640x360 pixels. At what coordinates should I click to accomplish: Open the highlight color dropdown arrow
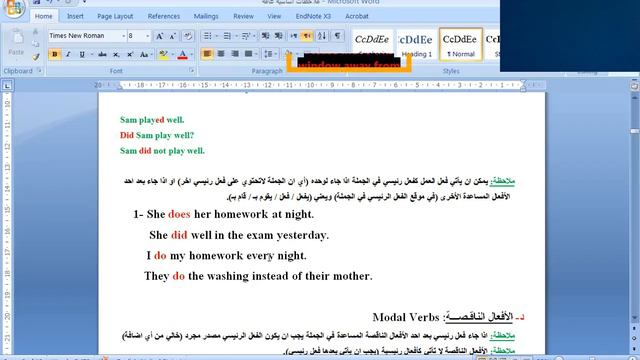coord(172,54)
